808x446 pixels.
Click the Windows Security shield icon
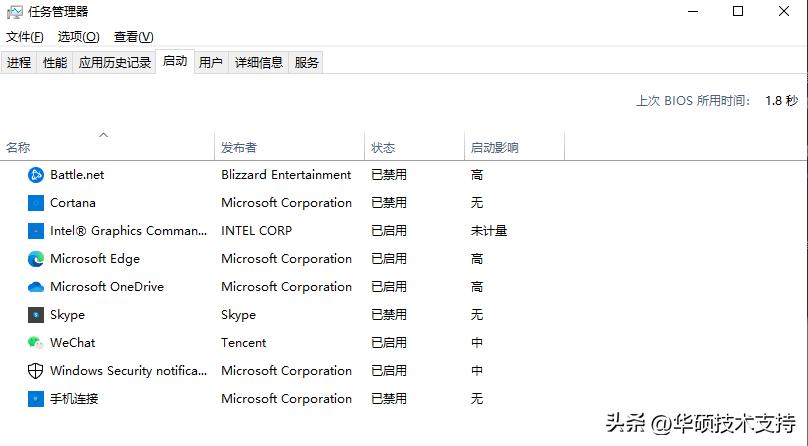[36, 370]
